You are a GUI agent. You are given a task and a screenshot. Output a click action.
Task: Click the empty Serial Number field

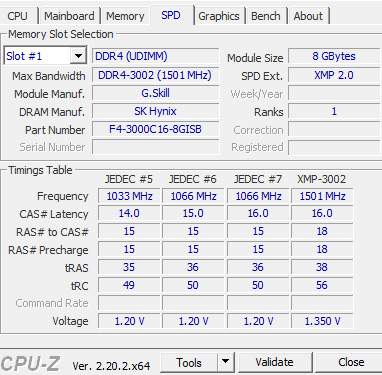click(x=156, y=147)
